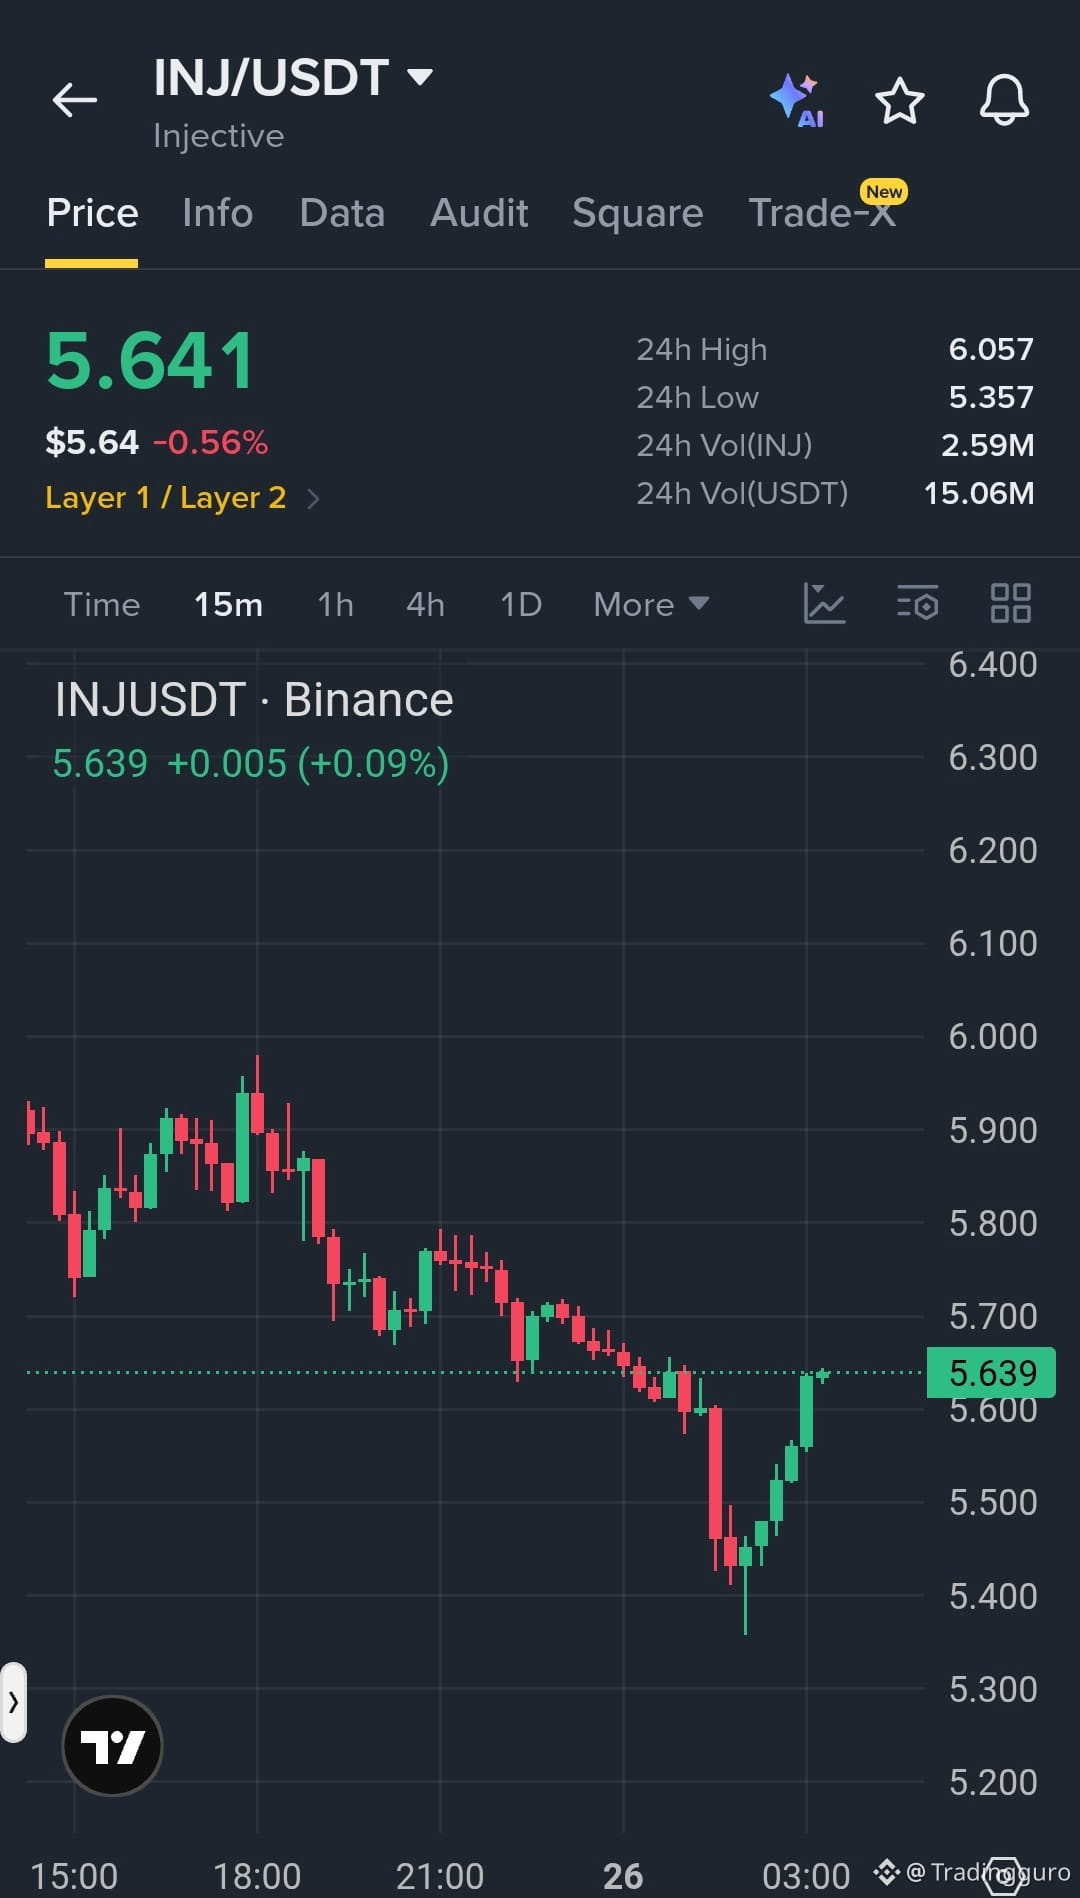
Task: Expand the More timeframes dropdown
Action: (651, 604)
